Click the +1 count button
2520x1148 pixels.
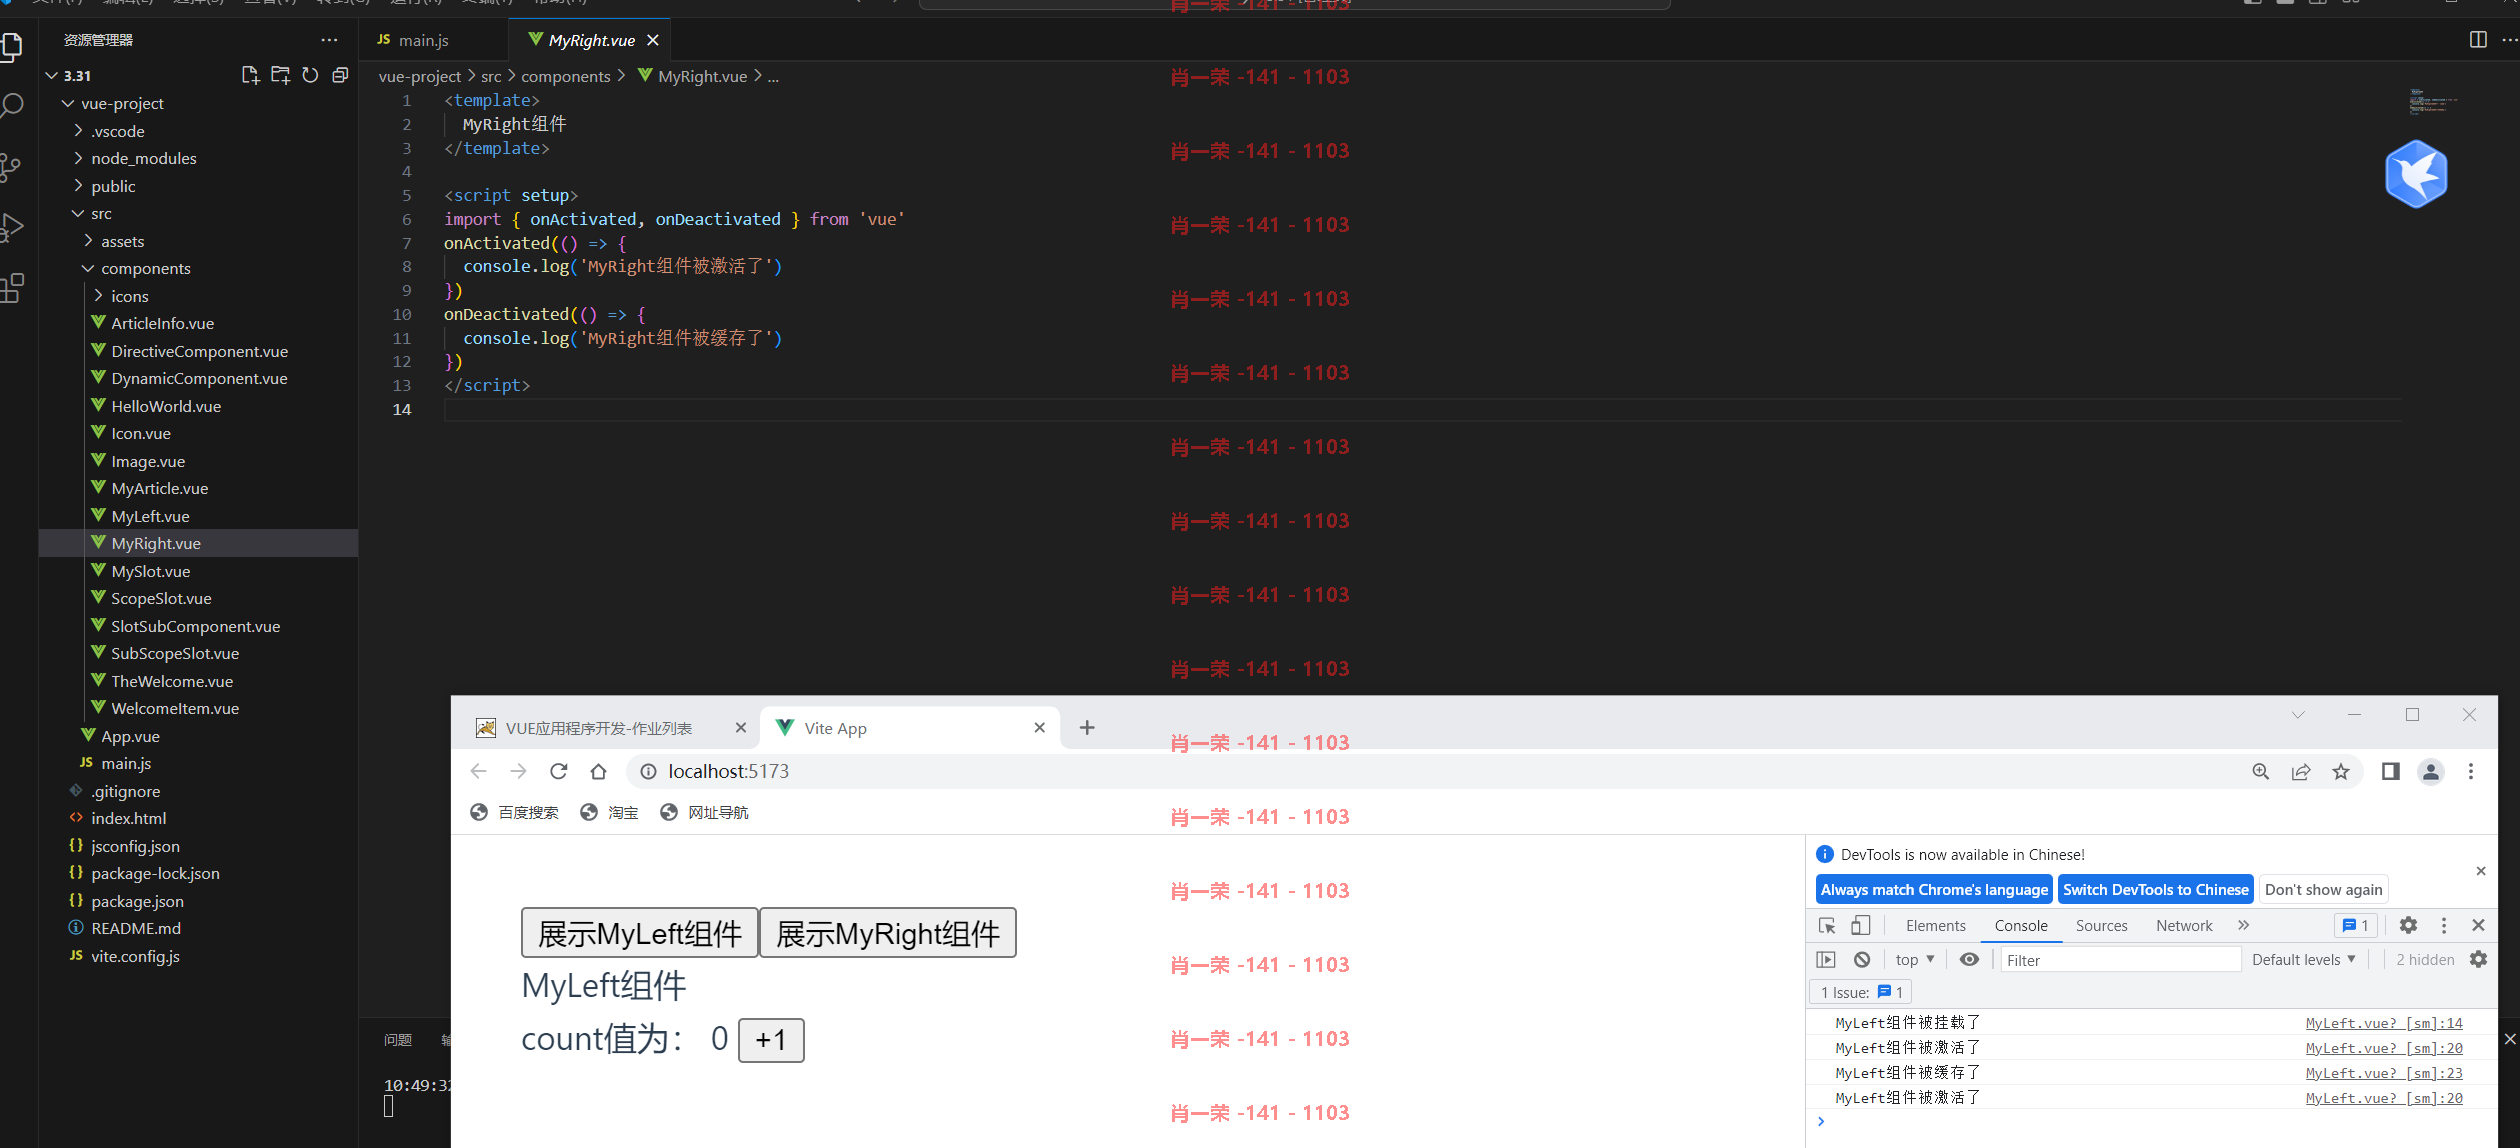[771, 1040]
